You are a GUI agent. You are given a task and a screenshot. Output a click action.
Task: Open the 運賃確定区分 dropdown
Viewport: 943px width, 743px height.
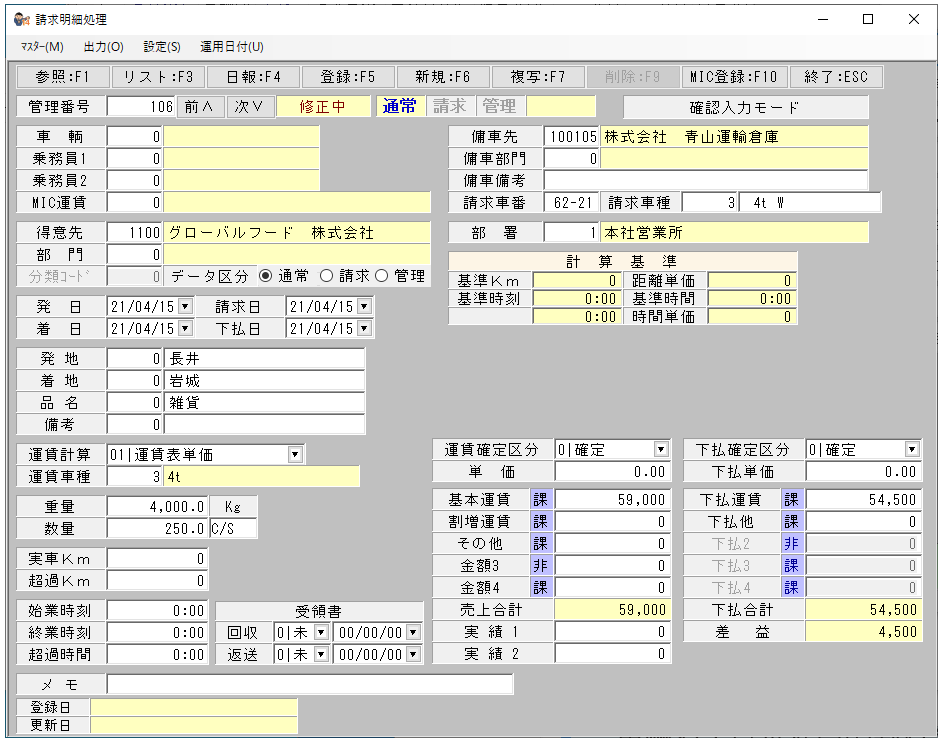(660, 450)
